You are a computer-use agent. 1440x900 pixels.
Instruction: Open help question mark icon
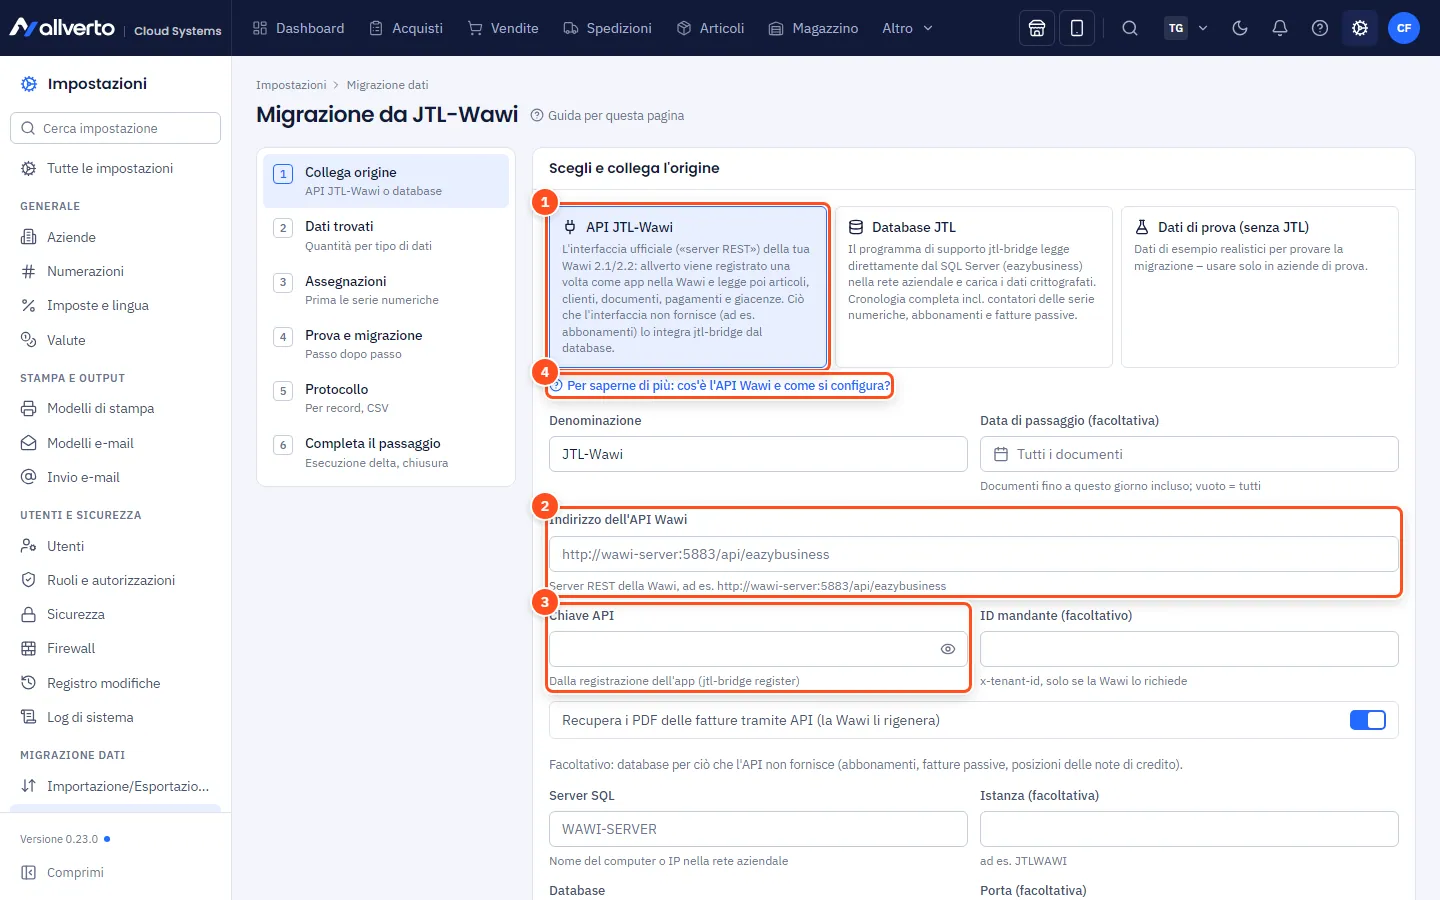click(1320, 28)
